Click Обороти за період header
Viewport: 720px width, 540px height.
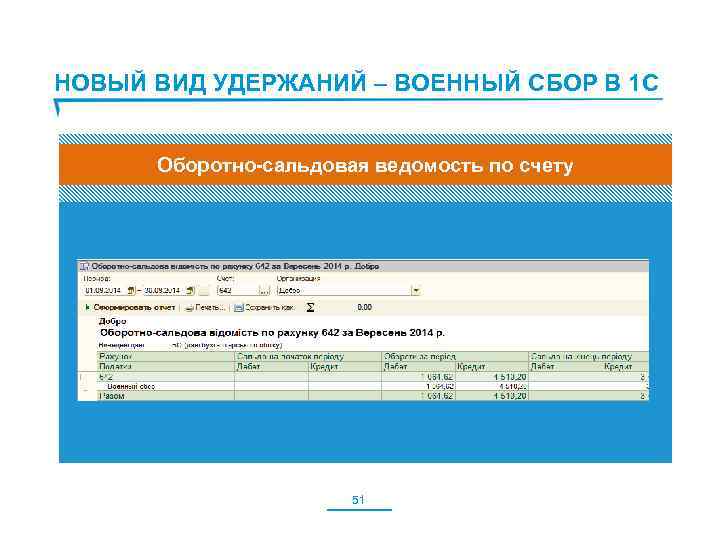455,356
